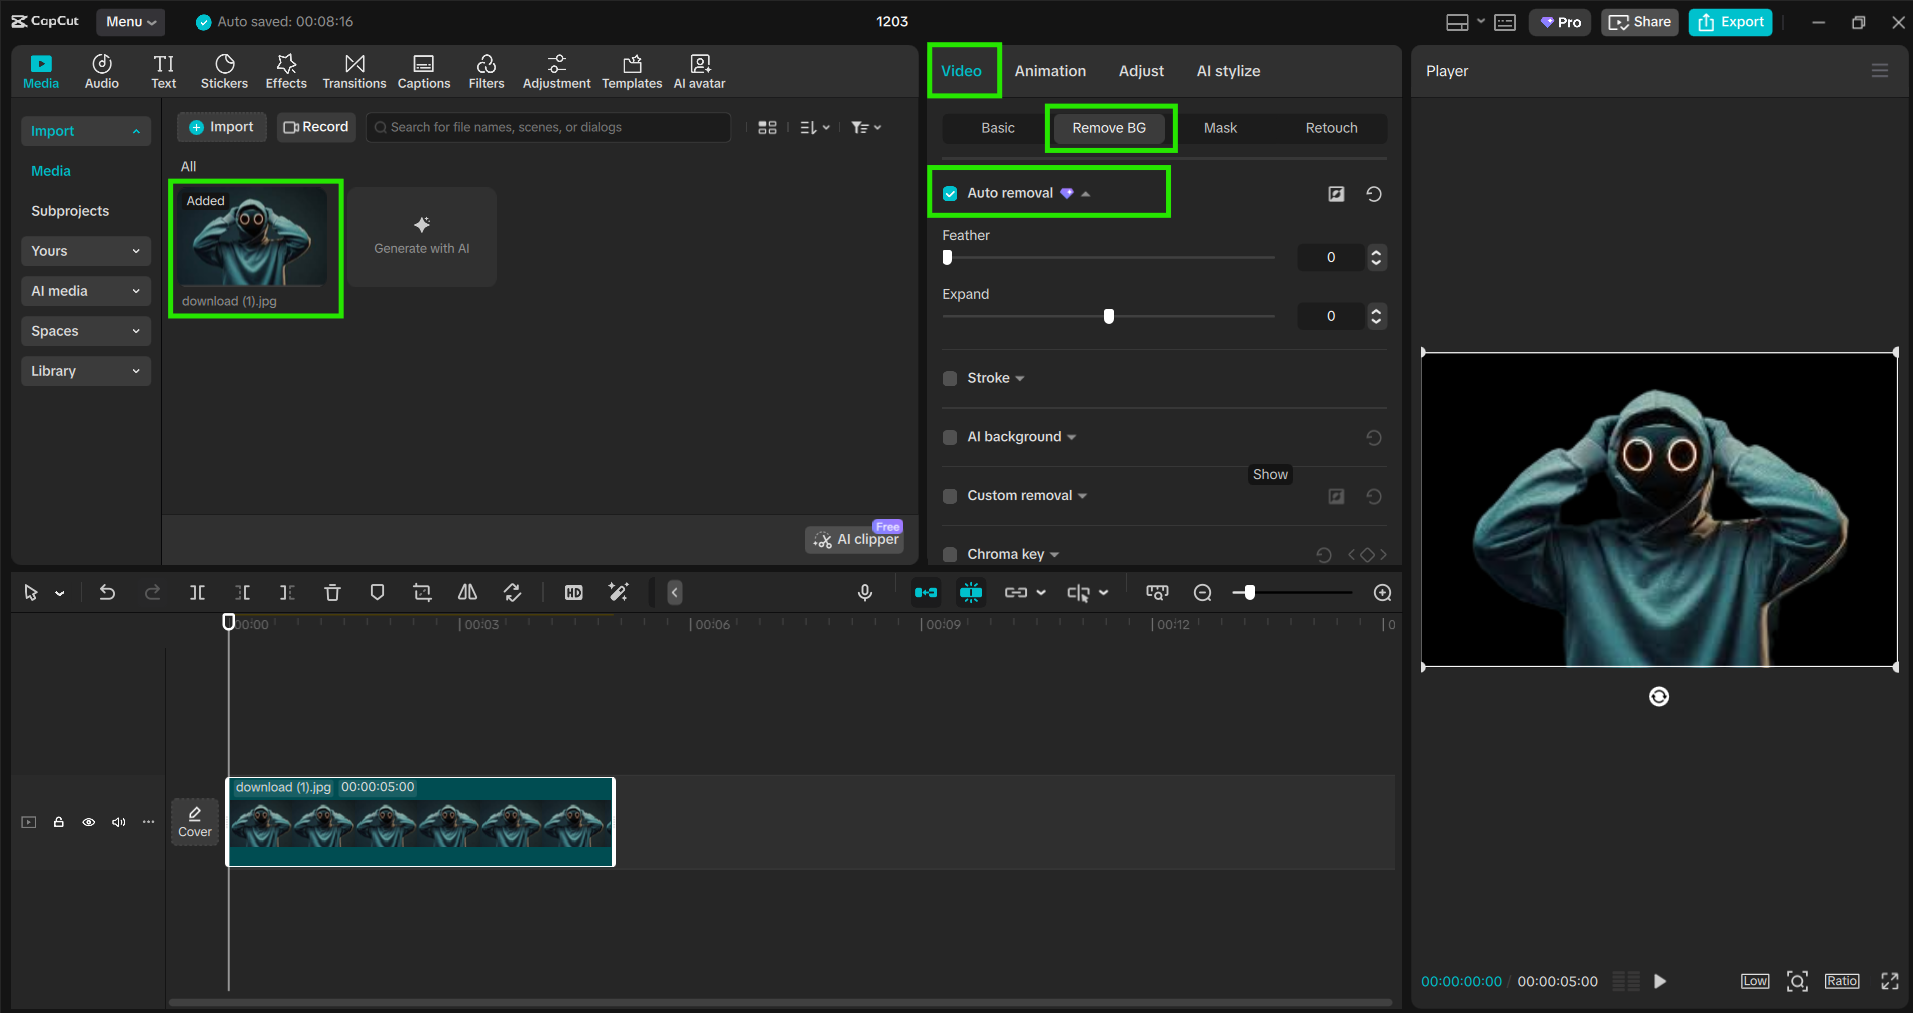Enable the Chroma key checkbox
Viewport: 1913px width, 1013px height.
[950, 554]
